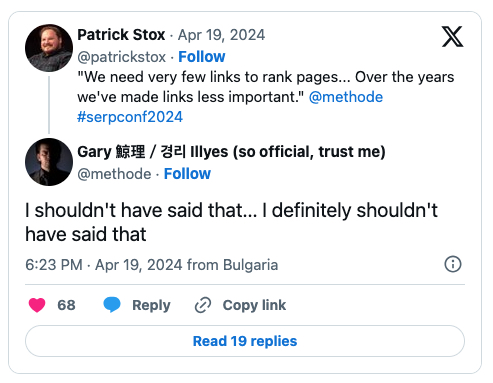Follow Patrick Stox

202,57
